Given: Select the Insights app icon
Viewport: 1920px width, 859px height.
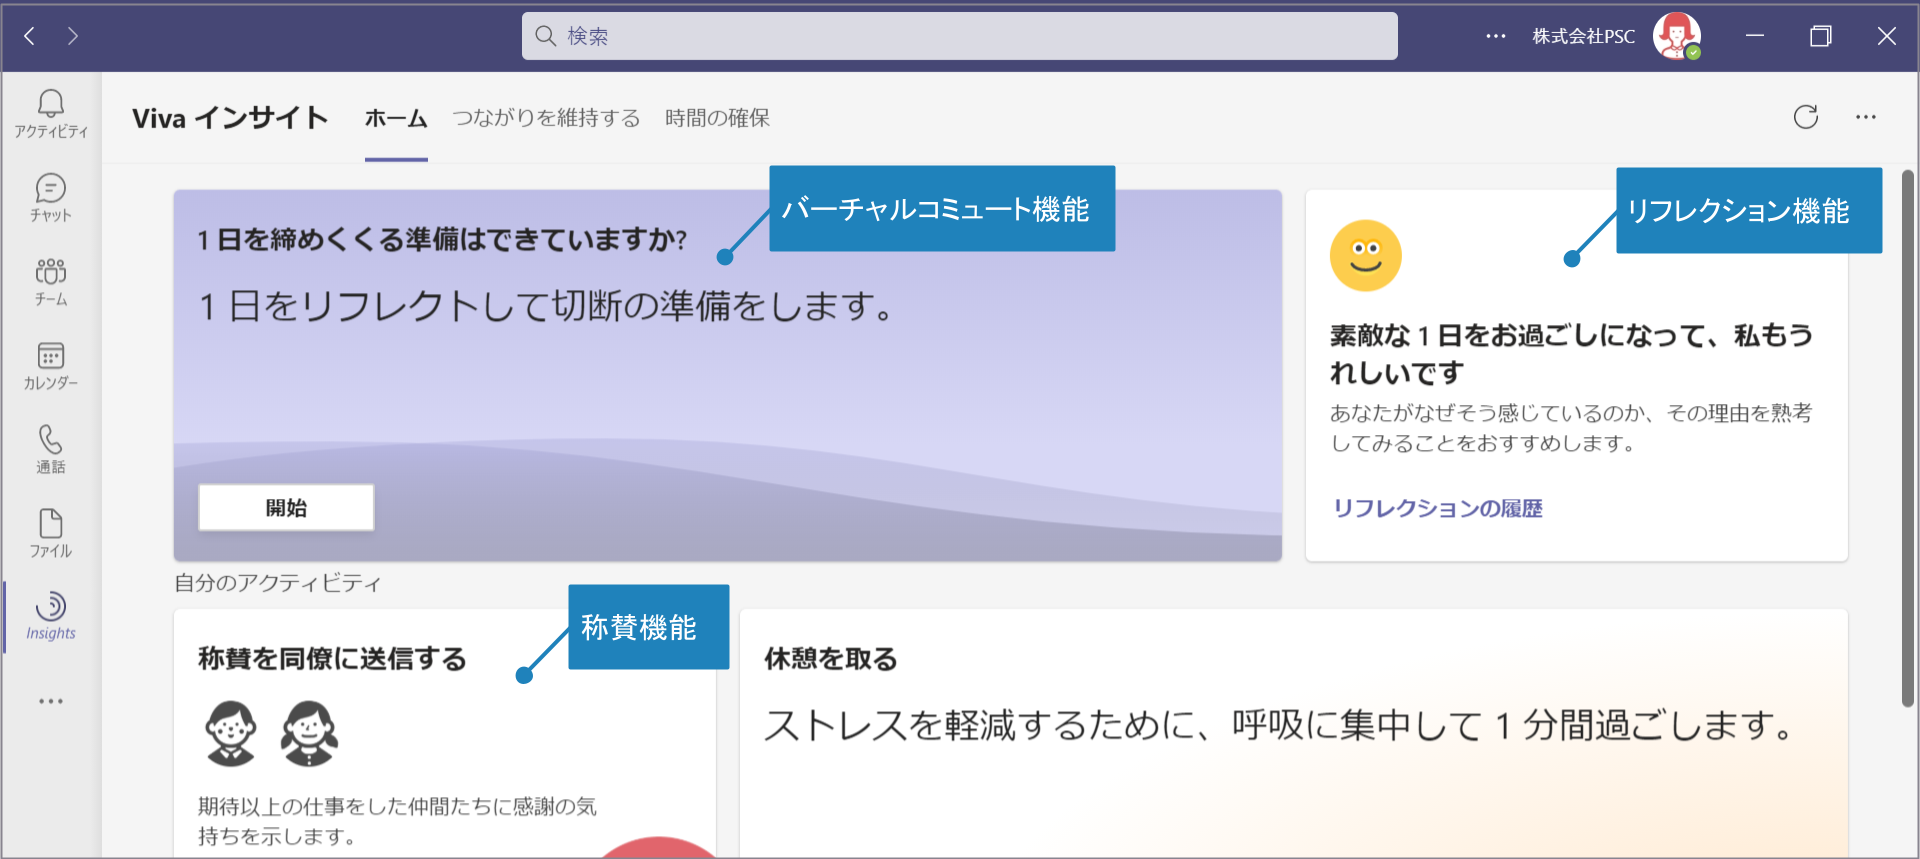Looking at the screenshot, I should pyautogui.click(x=51, y=616).
